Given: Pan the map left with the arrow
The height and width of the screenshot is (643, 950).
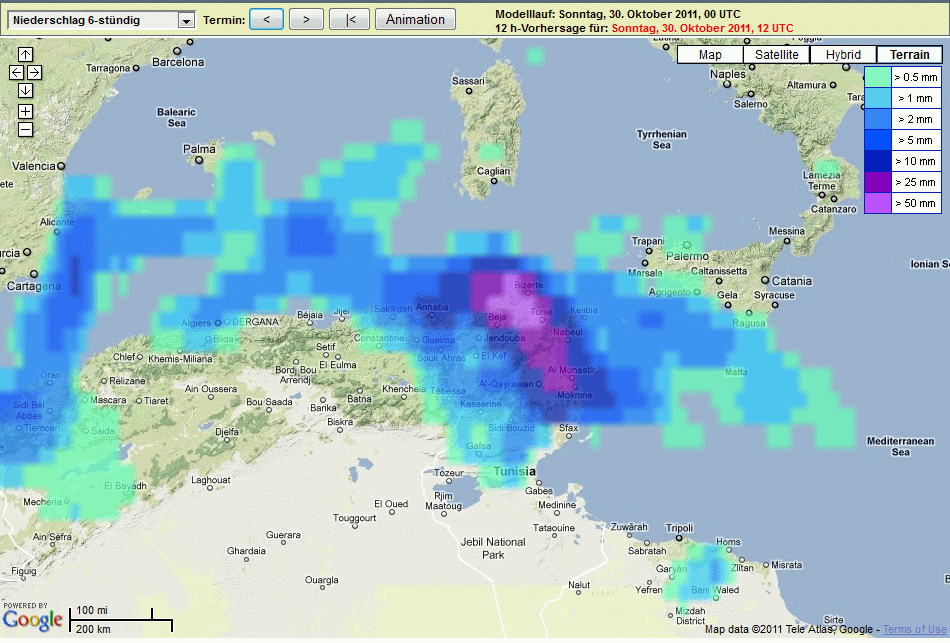Looking at the screenshot, I should tap(16, 73).
